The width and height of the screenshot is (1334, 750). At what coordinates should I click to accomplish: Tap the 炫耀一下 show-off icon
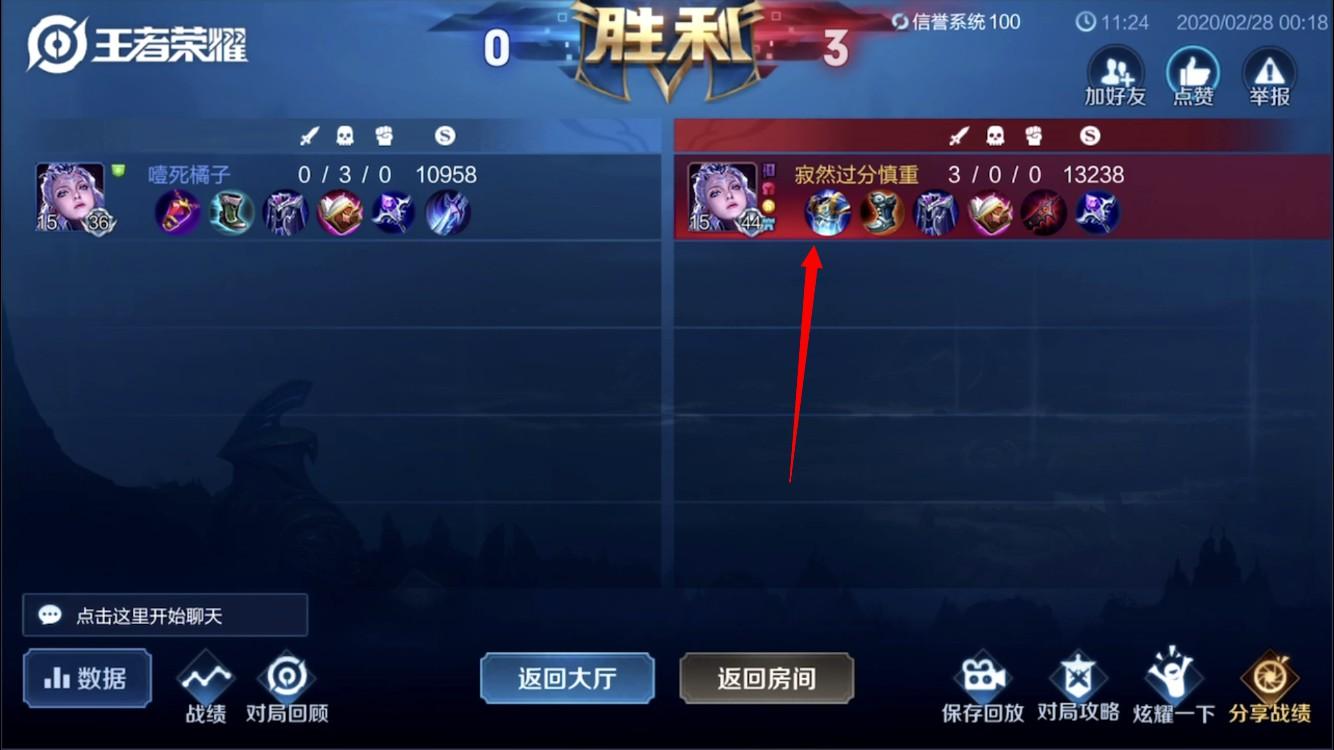pyautogui.click(x=1174, y=688)
